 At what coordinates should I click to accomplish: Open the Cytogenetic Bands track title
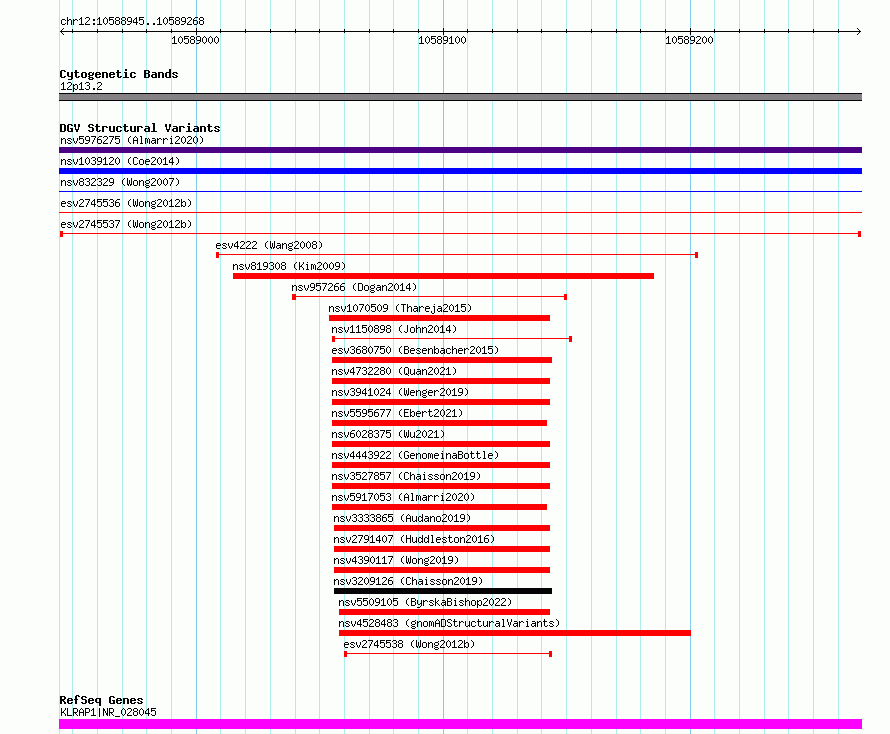119,74
